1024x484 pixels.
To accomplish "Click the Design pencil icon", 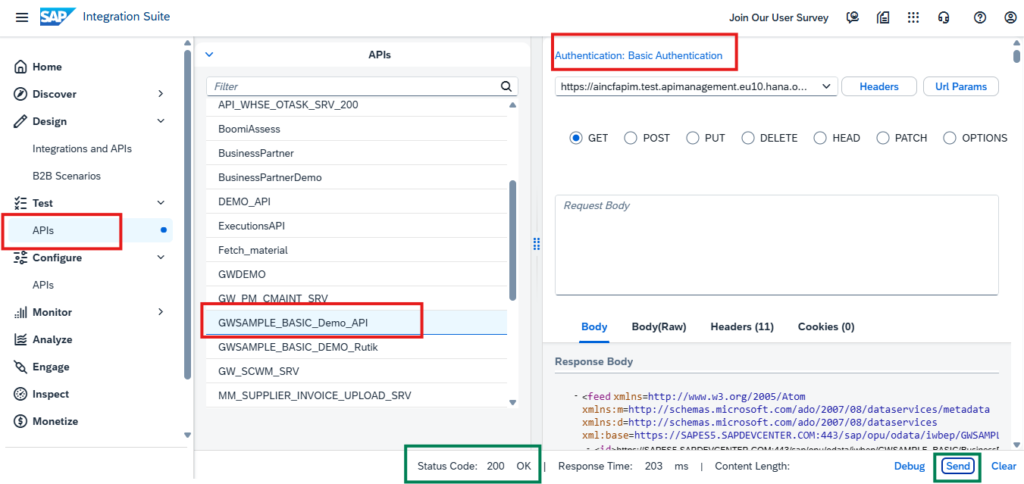I will [20, 121].
